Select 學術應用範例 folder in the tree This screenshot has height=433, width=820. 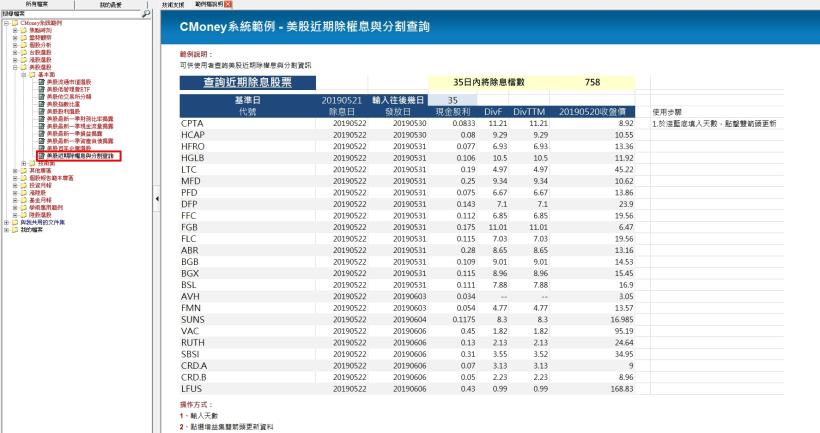(x=46, y=208)
